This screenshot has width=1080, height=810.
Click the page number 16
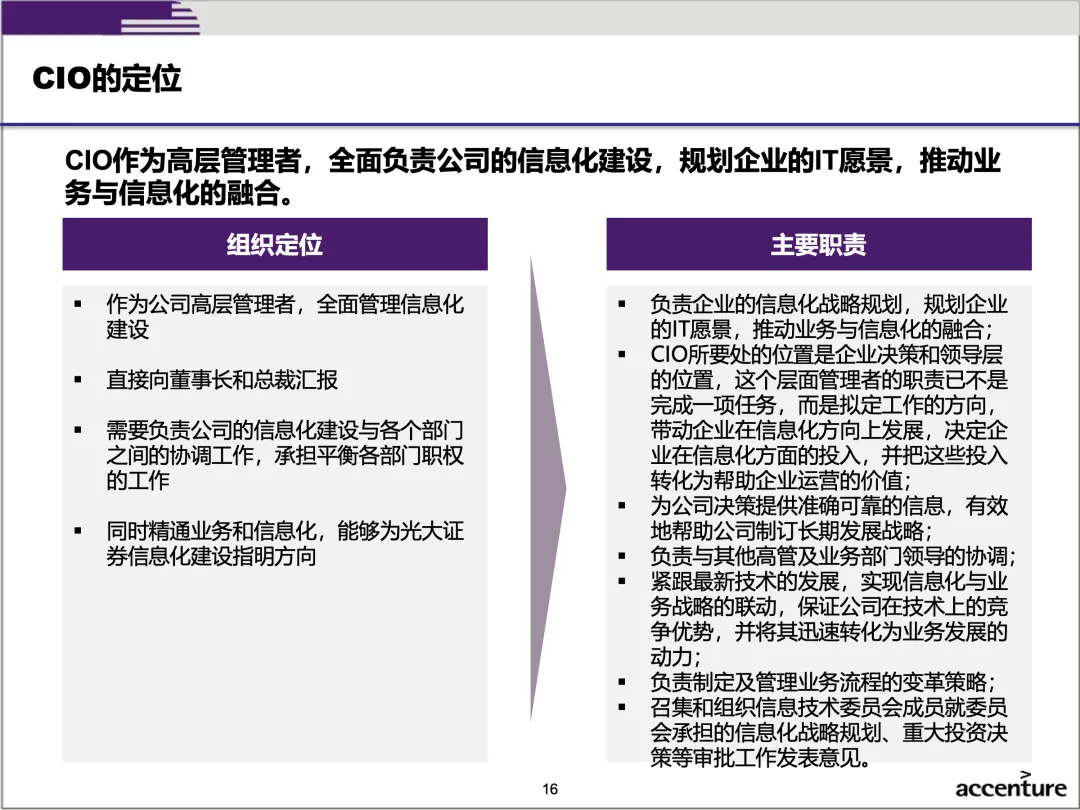point(550,789)
